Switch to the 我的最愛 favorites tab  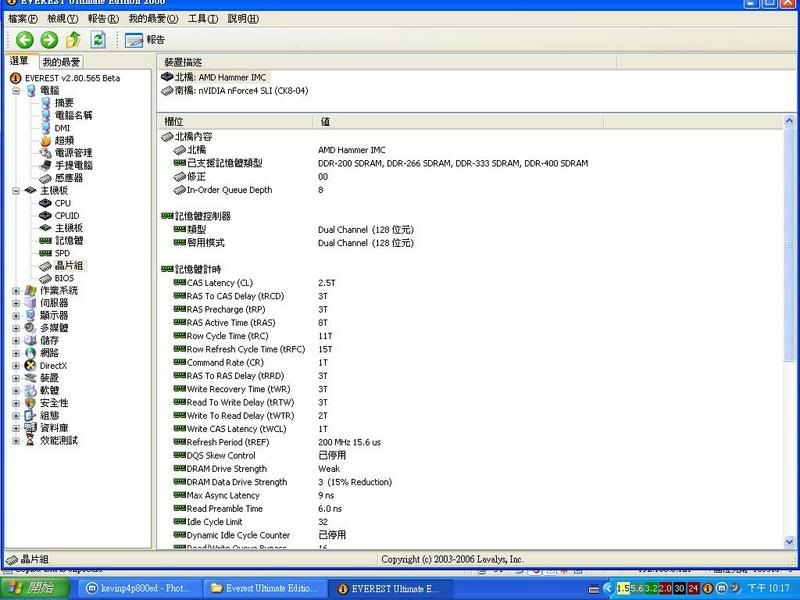pyautogui.click(x=60, y=62)
